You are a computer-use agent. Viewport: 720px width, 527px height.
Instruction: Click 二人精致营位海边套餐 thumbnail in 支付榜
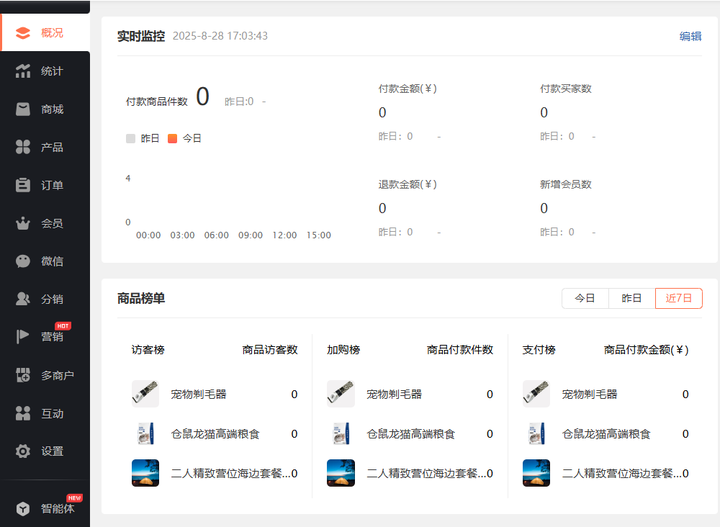(x=536, y=473)
